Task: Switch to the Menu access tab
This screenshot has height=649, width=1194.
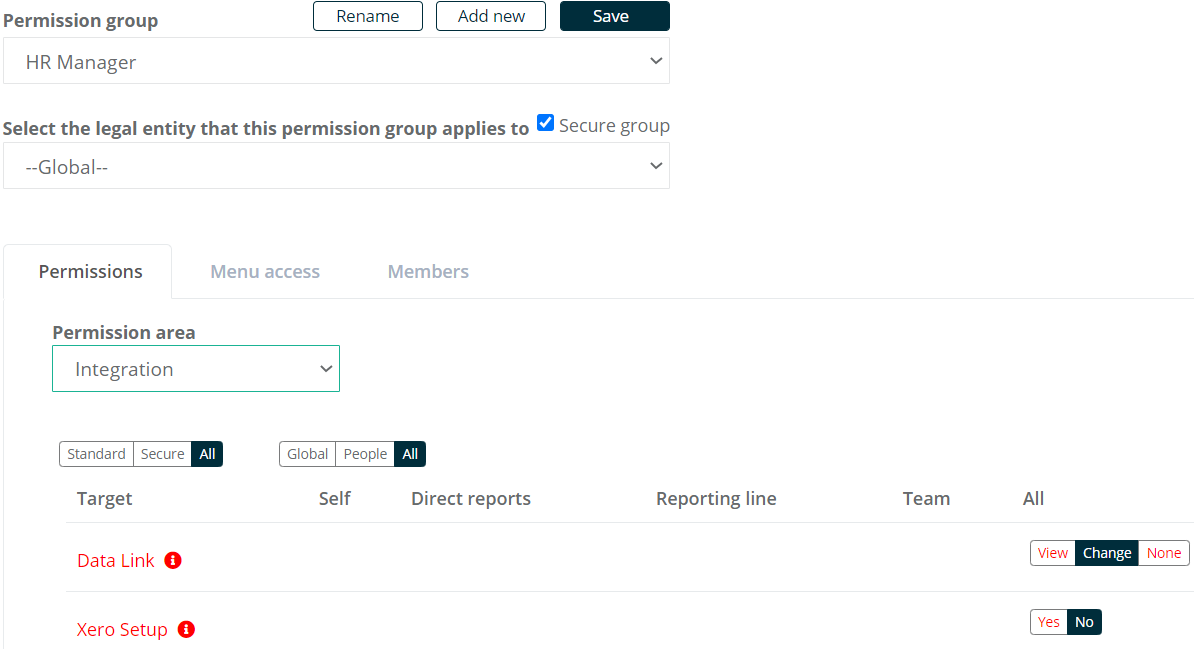Action: (x=265, y=272)
